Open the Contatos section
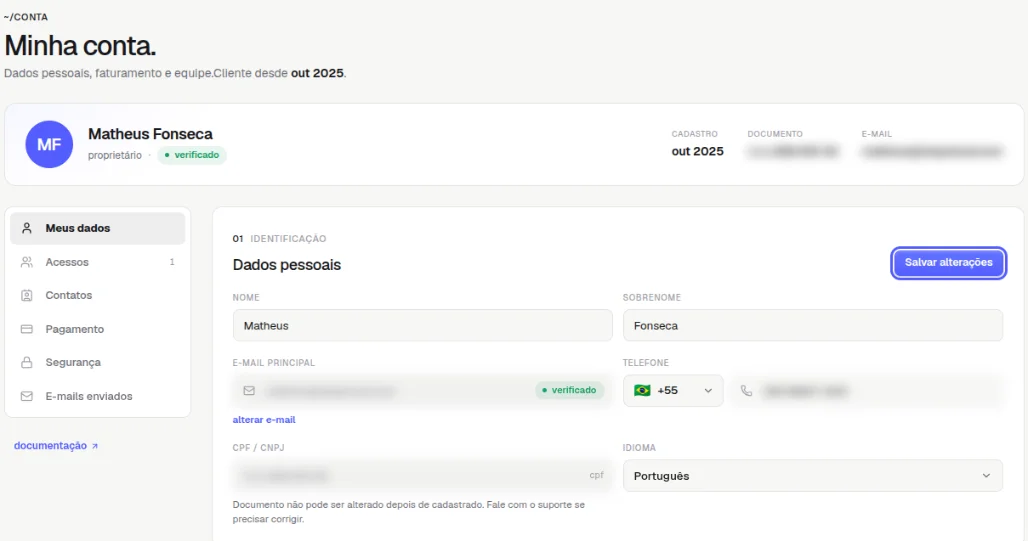The image size is (1028, 541). click(98, 296)
